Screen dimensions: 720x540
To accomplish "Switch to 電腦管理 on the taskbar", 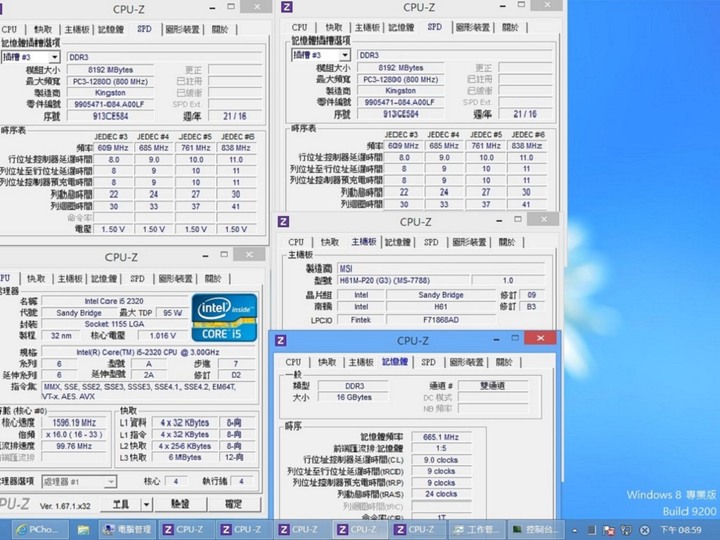I will 128,529.
